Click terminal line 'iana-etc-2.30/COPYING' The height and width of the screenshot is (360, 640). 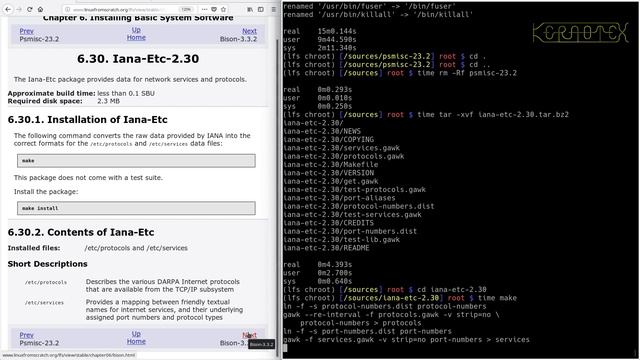pos(329,140)
